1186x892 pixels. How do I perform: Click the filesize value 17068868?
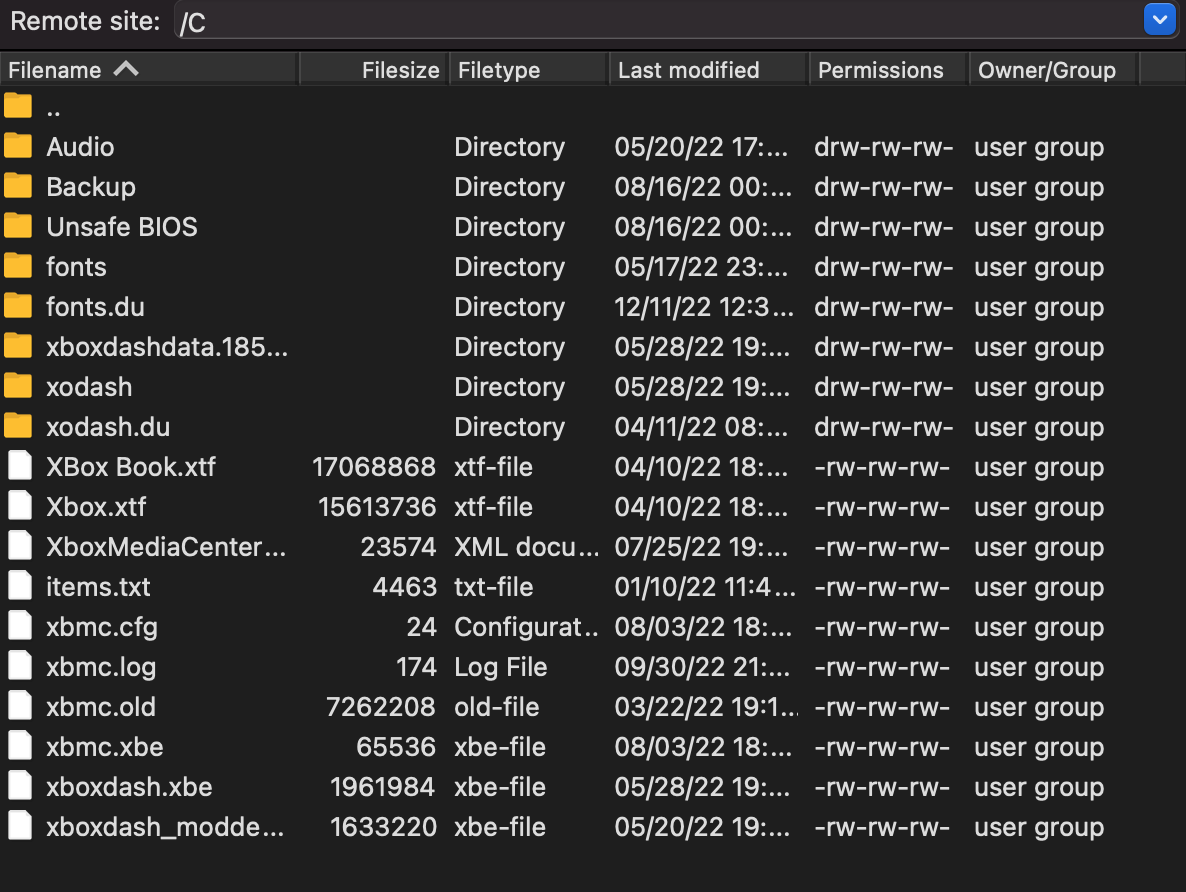pyautogui.click(x=374, y=467)
